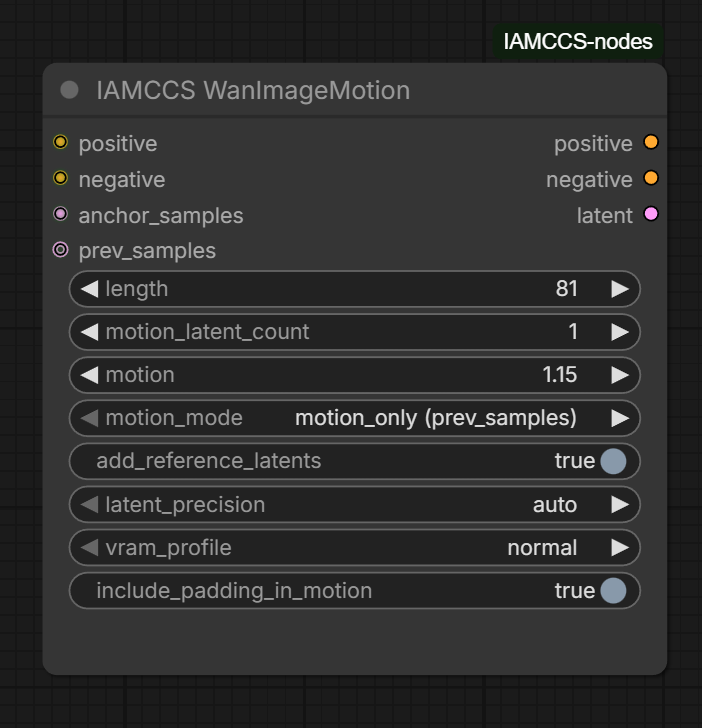The height and width of the screenshot is (728, 702).
Task: Click the positive output socket
Action: click(651, 143)
